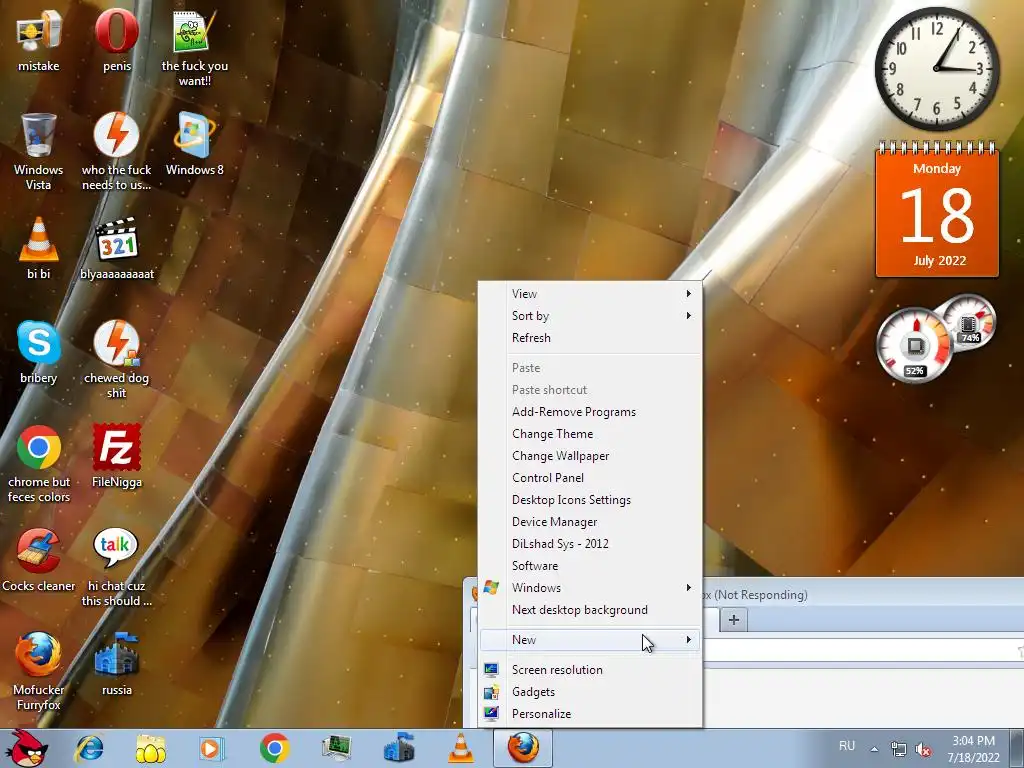The height and width of the screenshot is (768, 1024).
Task: Select the Opera icon labeled 'penis'
Action: [117, 39]
